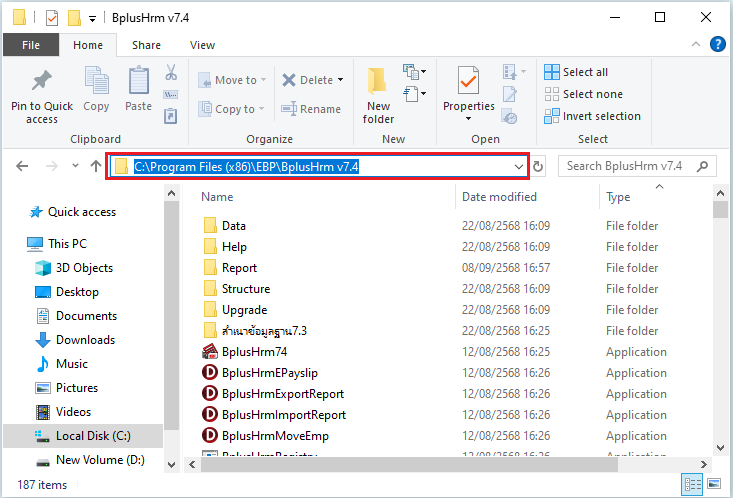Viewport: 733px width, 498px height.
Task: Switch to details view toggle
Action: (694, 485)
